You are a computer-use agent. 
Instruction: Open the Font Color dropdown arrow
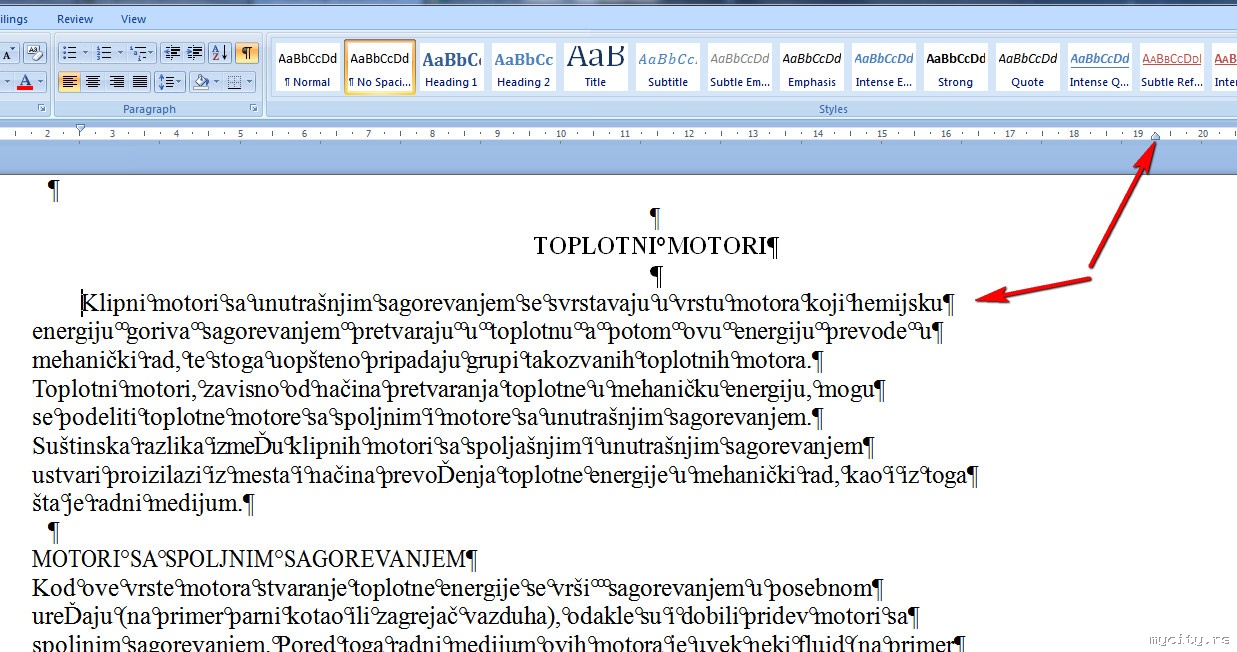pos(41,81)
